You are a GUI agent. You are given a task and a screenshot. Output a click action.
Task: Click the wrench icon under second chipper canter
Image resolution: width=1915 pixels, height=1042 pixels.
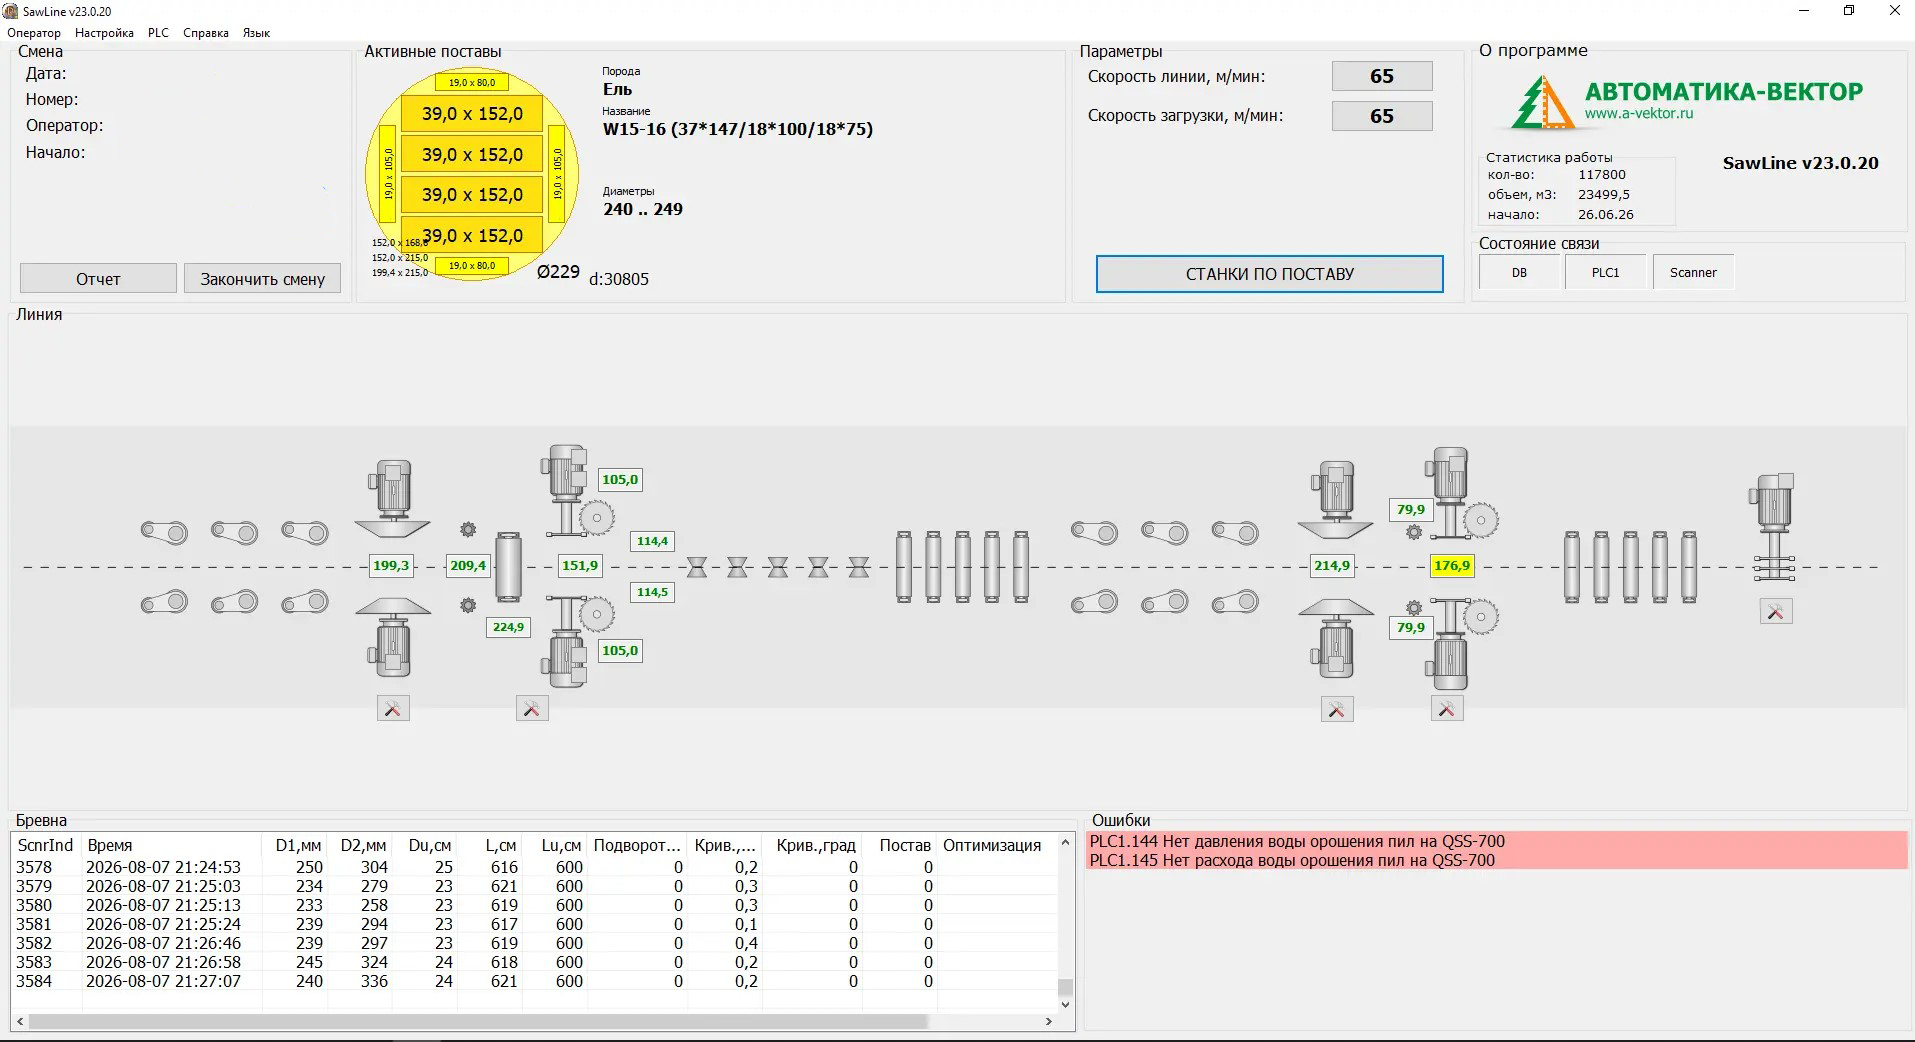point(1337,710)
